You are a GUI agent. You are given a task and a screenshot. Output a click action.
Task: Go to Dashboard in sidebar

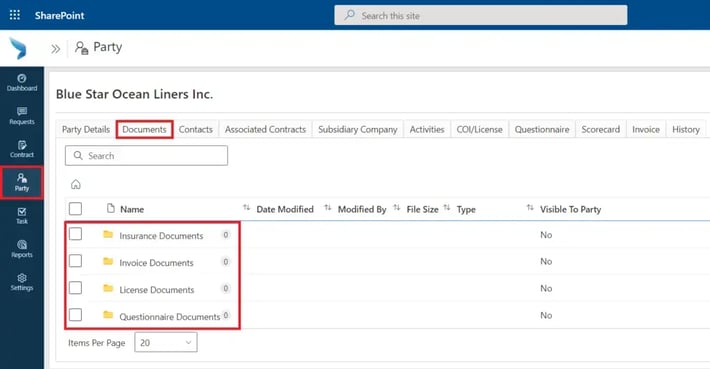coord(22,83)
